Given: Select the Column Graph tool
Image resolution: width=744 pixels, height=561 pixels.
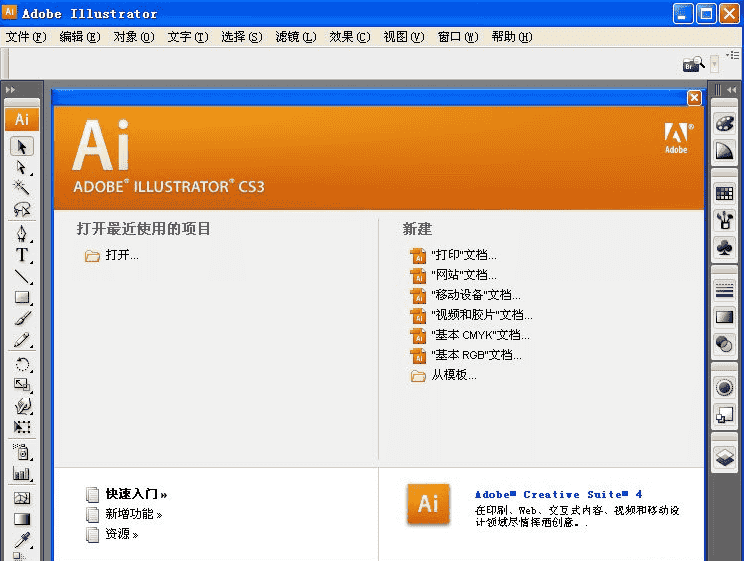Looking at the screenshot, I should [22, 473].
